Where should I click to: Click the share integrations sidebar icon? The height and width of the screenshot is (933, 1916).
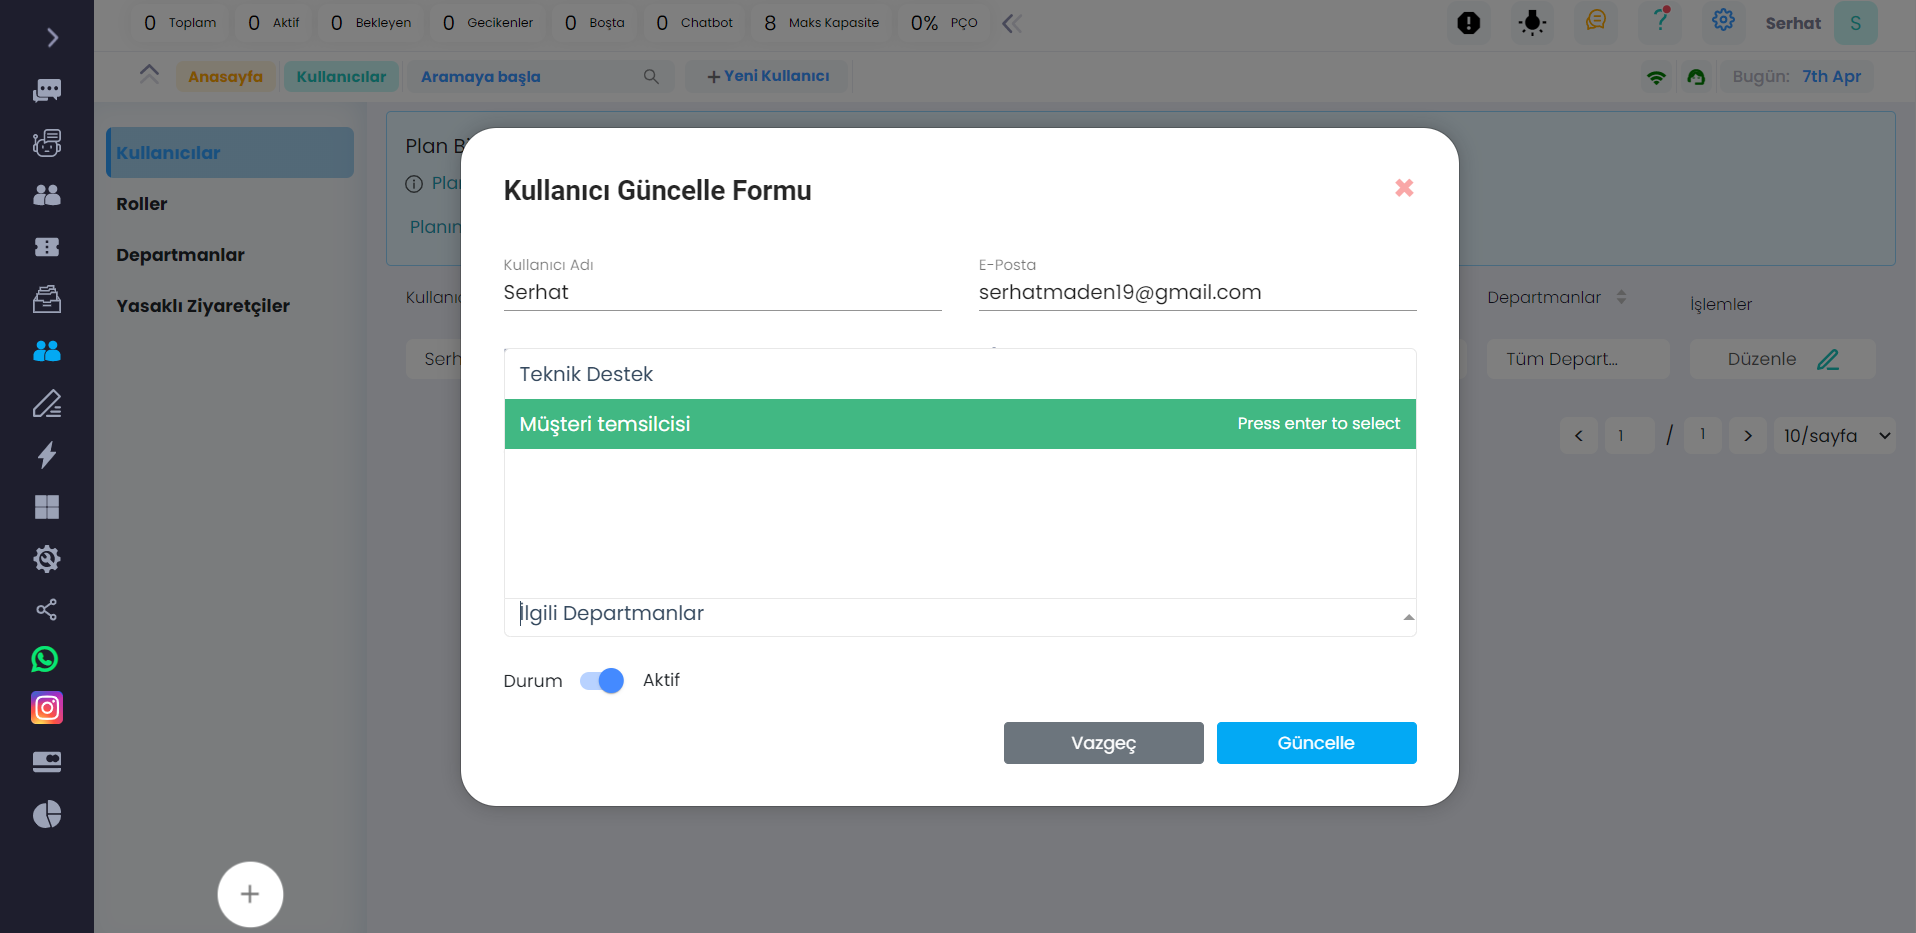tap(47, 610)
